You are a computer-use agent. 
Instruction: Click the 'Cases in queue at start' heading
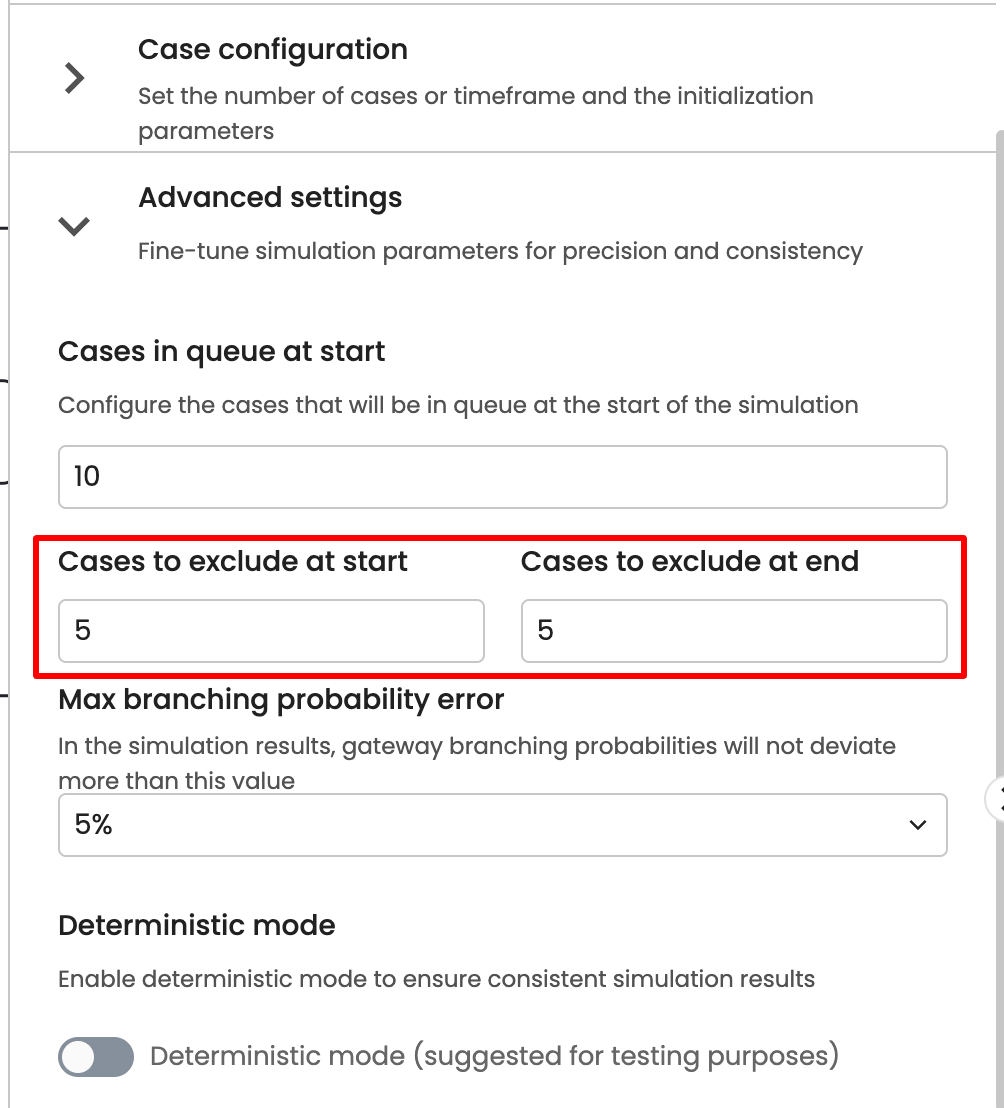point(222,352)
